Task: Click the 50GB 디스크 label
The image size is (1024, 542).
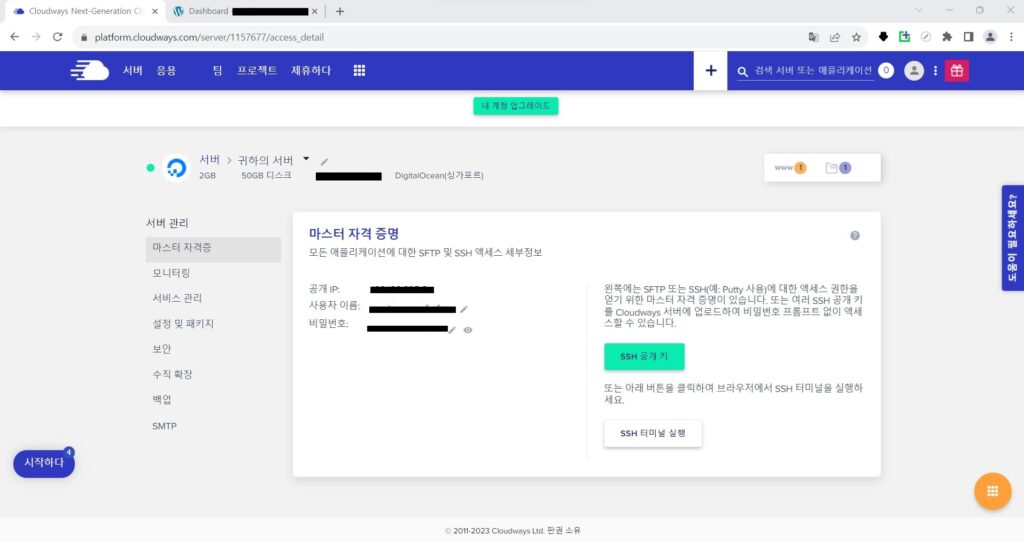Action: click(266, 176)
